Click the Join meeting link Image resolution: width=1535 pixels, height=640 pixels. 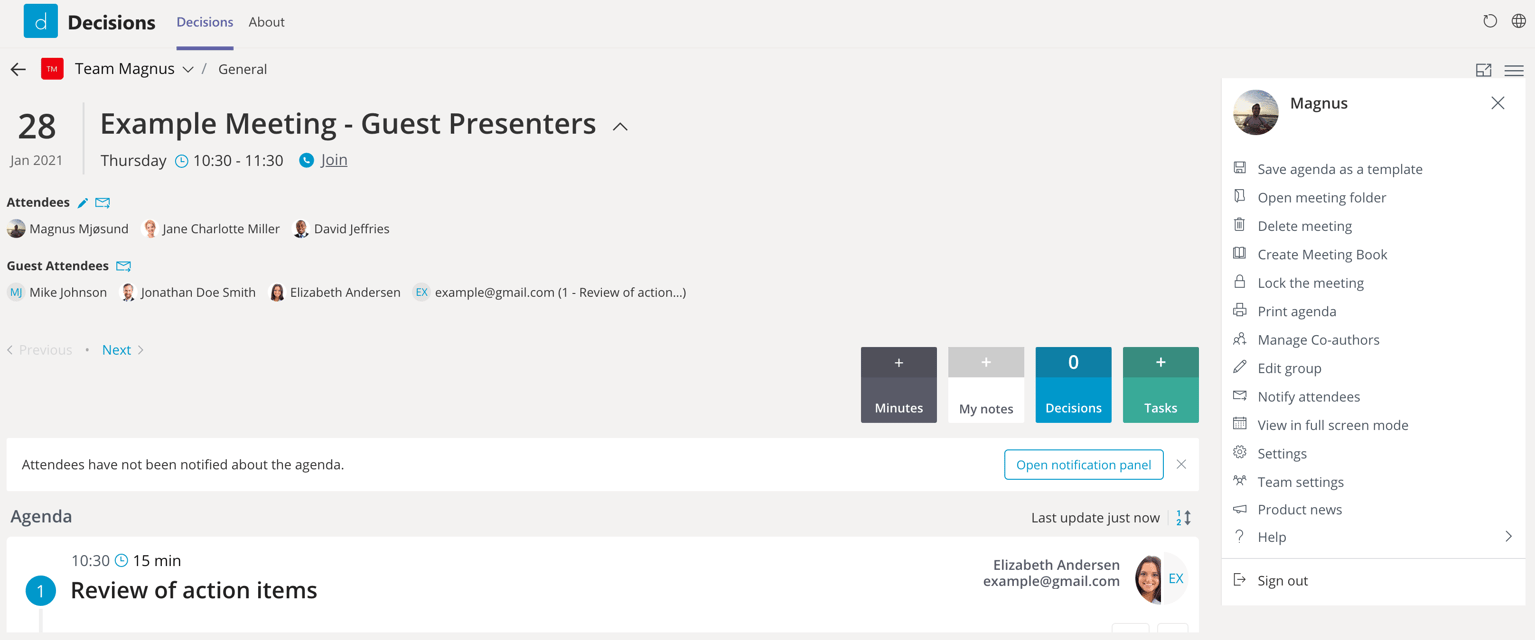(x=333, y=159)
